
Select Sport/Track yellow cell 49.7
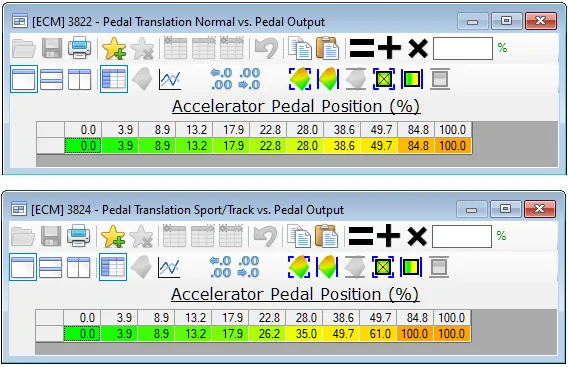point(341,334)
